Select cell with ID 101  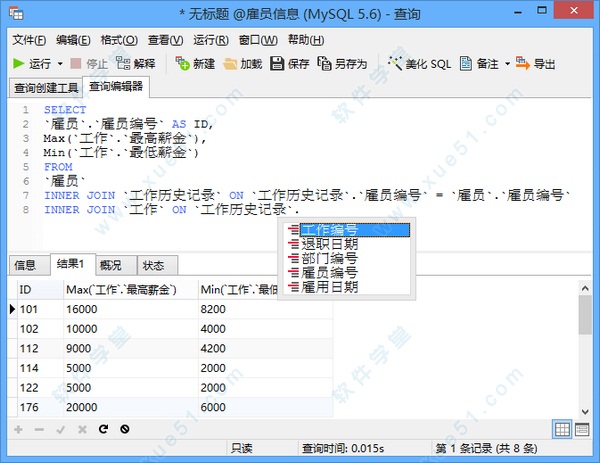pos(40,309)
